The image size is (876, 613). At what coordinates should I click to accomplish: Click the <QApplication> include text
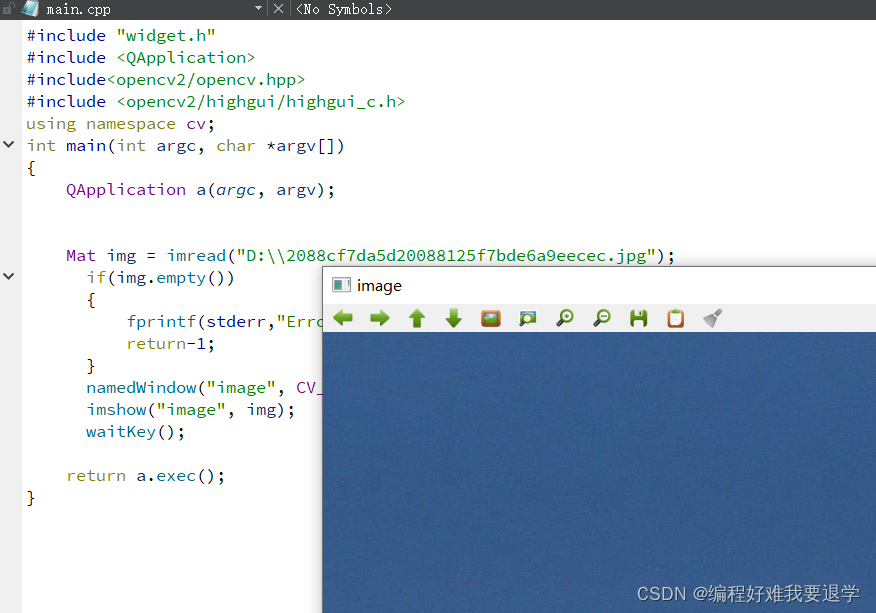185,58
